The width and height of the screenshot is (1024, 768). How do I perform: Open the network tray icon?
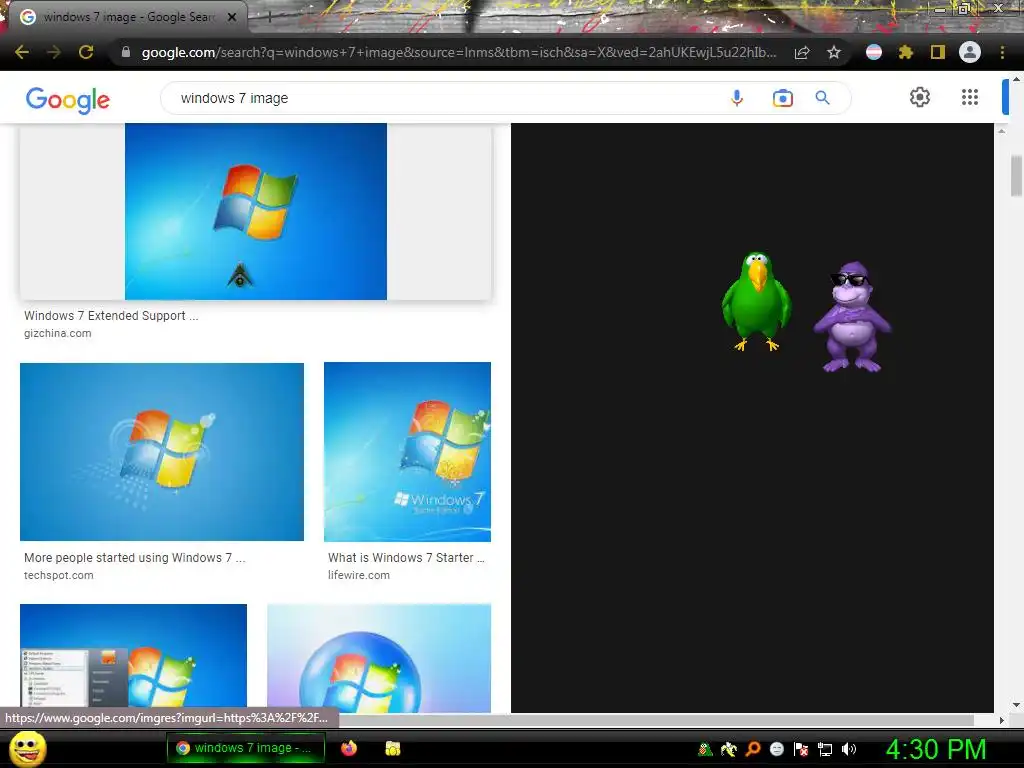point(825,749)
